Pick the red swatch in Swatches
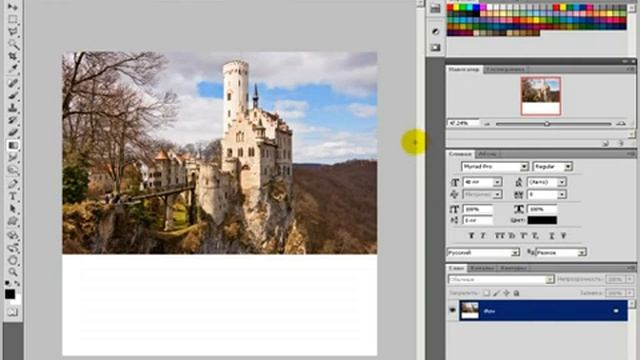This screenshot has height=360, width=640. (450, 7)
